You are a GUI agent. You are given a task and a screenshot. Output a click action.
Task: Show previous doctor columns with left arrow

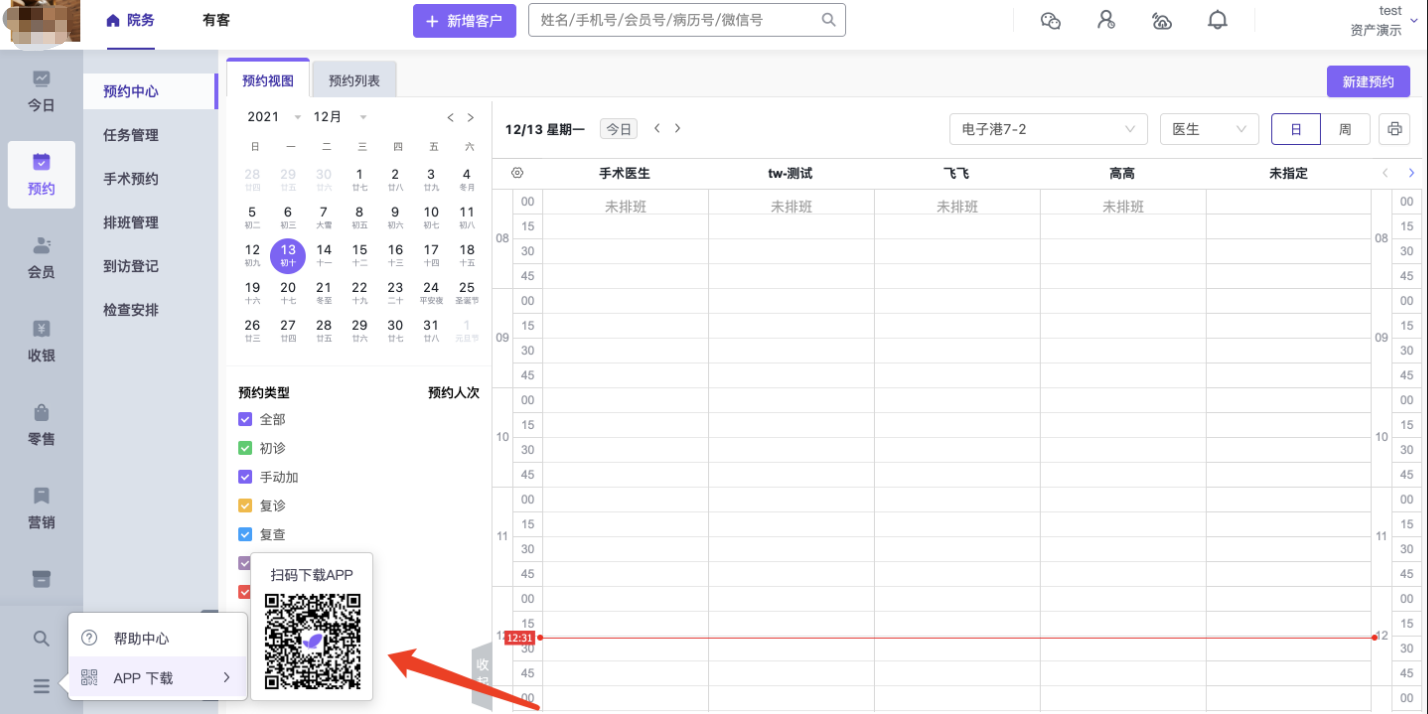pos(1385,173)
